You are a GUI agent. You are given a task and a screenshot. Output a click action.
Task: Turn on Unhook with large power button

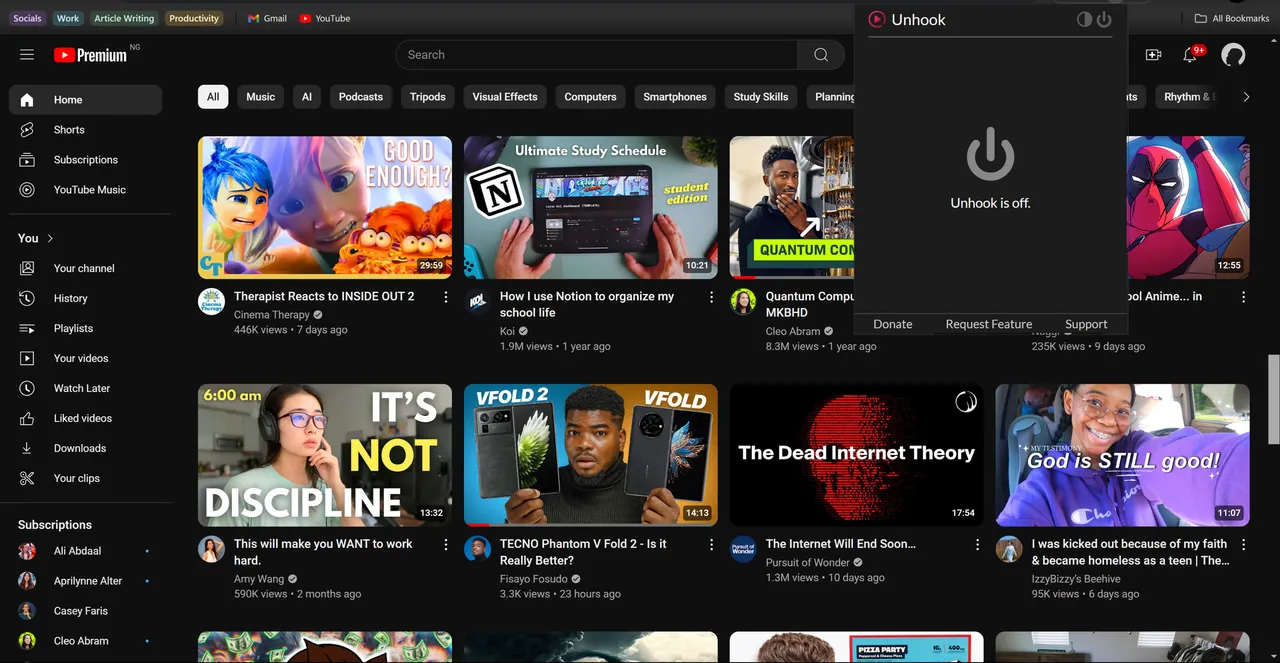point(990,154)
